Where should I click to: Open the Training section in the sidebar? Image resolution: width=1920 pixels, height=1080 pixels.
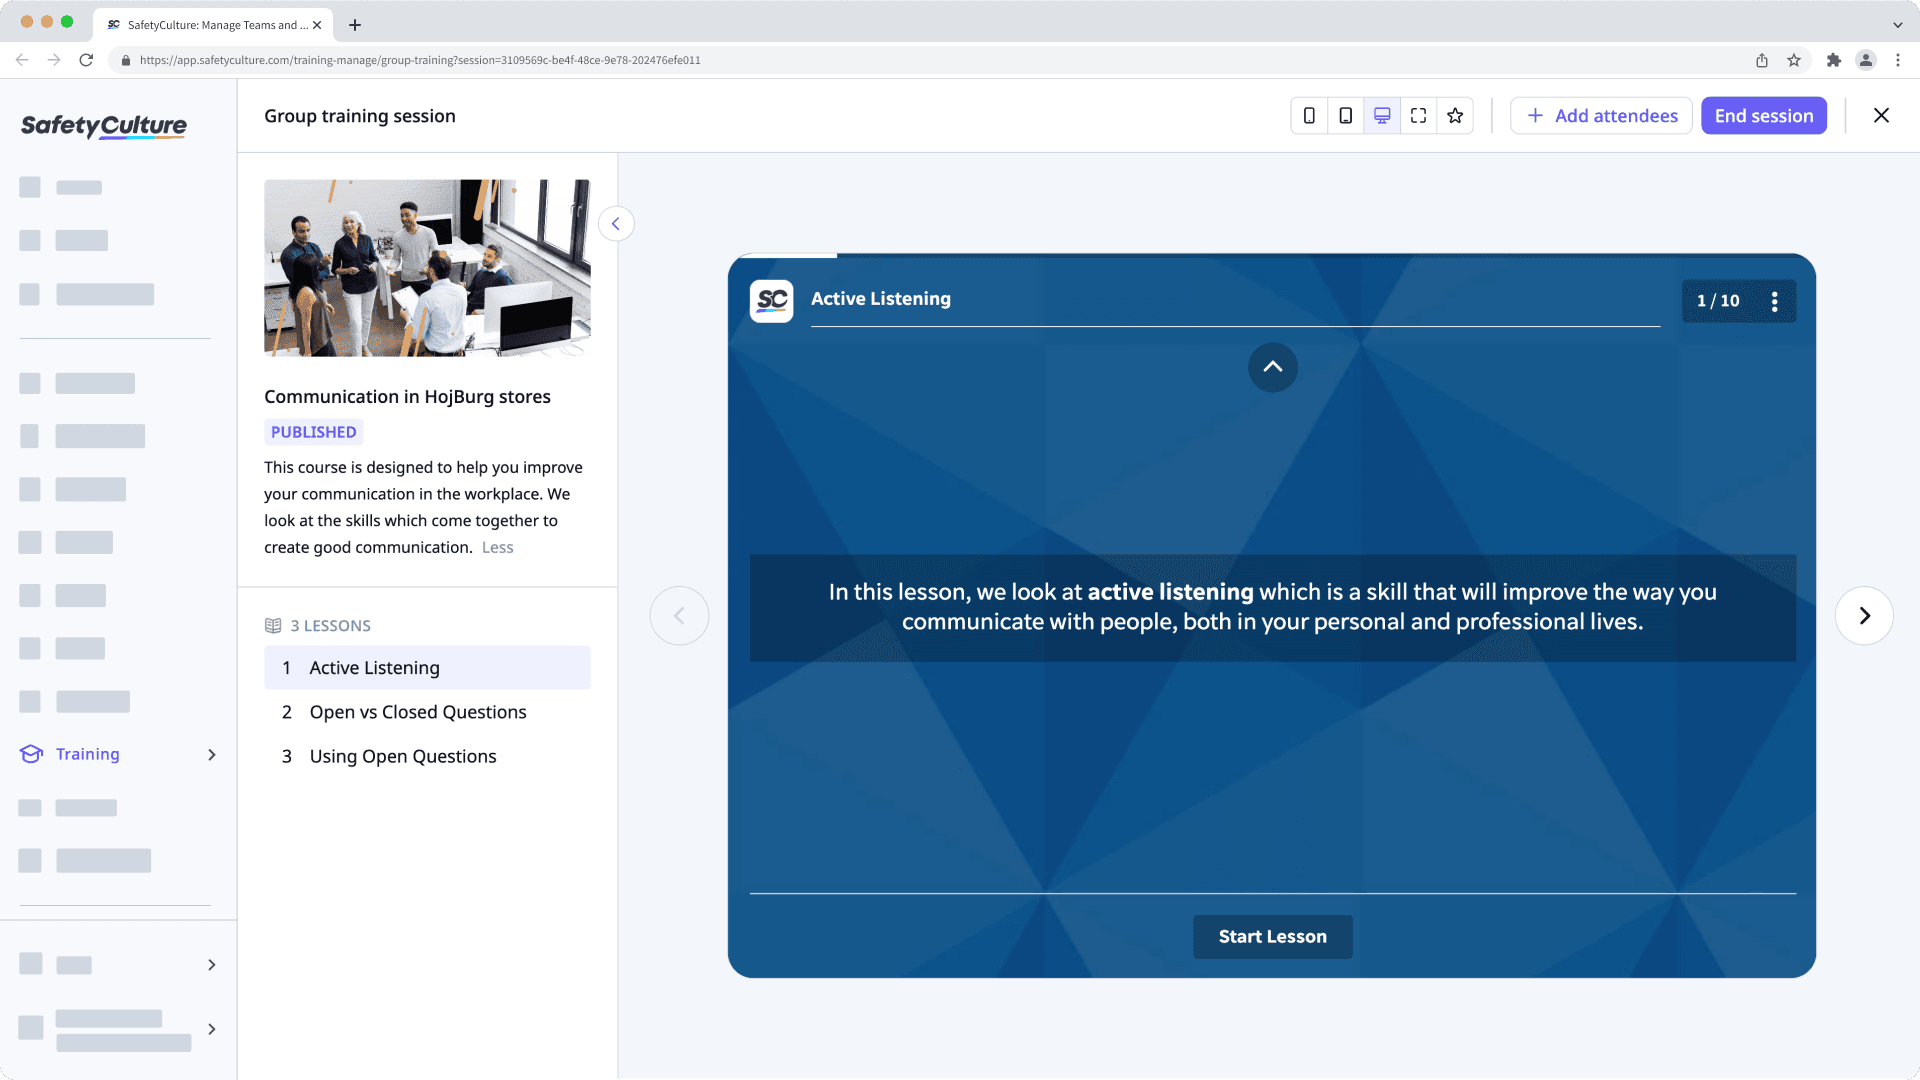click(87, 754)
